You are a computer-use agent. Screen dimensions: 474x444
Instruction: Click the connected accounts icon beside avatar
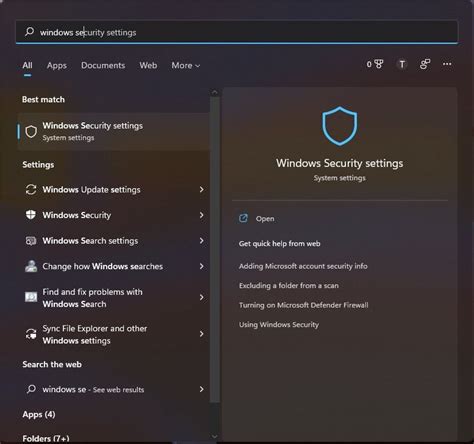(x=425, y=64)
